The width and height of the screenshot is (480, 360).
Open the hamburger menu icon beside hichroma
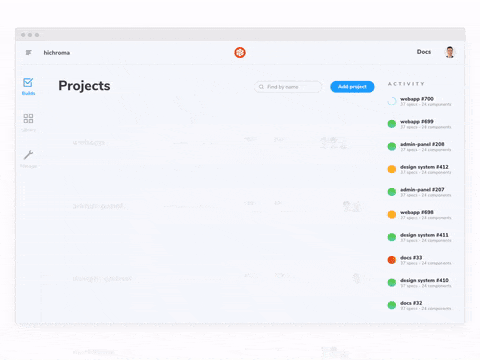click(29, 52)
